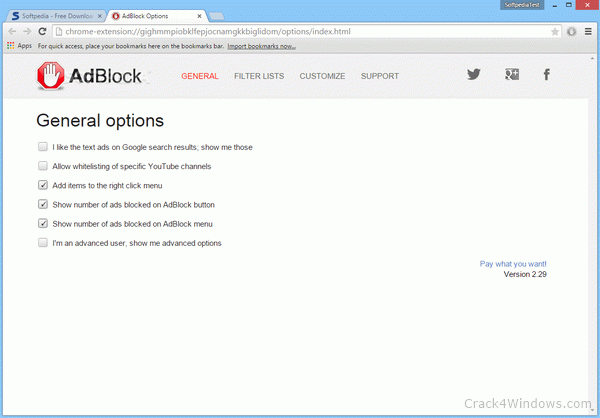Open the Apps shortcut in bookmarks bar
This screenshot has height=418, width=600.
19,46
